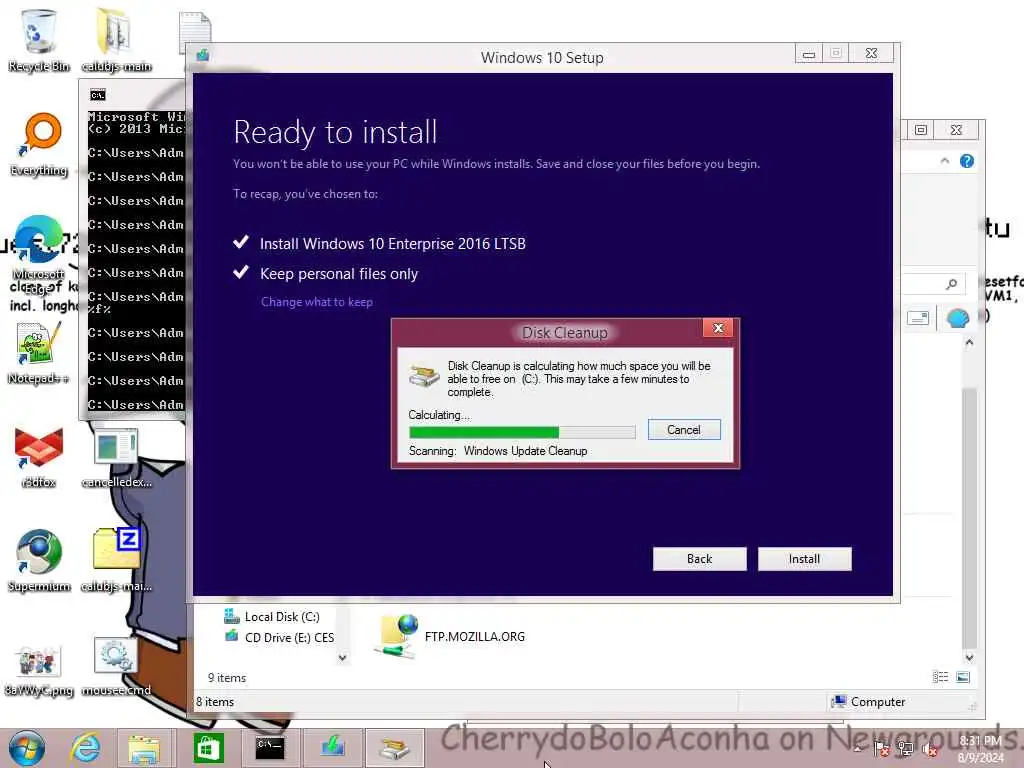Click the Install button in Setup

pos(805,559)
